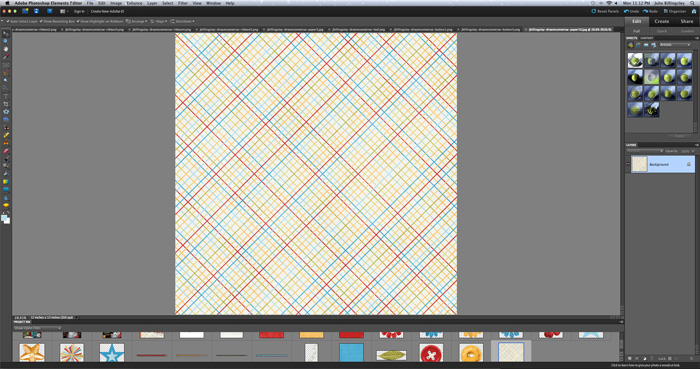Select the Sponge tool

click(6, 205)
